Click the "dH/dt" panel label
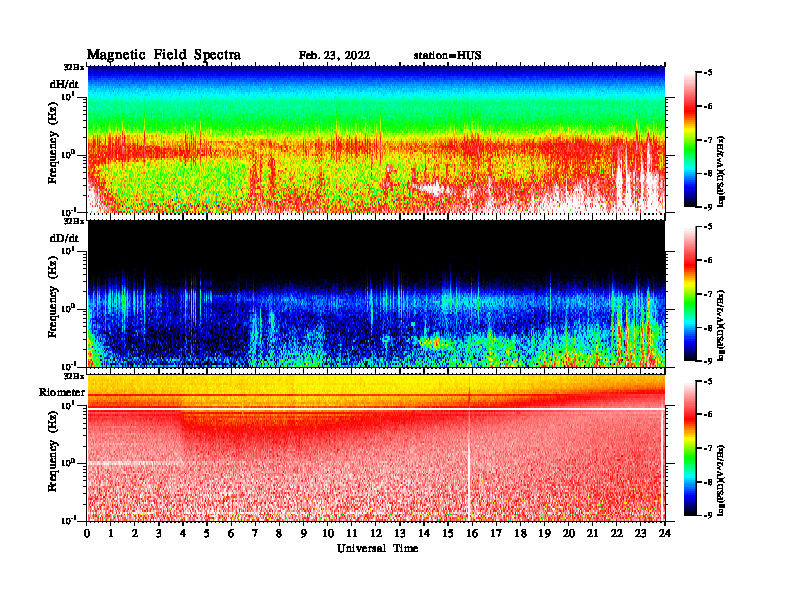 tap(64, 84)
